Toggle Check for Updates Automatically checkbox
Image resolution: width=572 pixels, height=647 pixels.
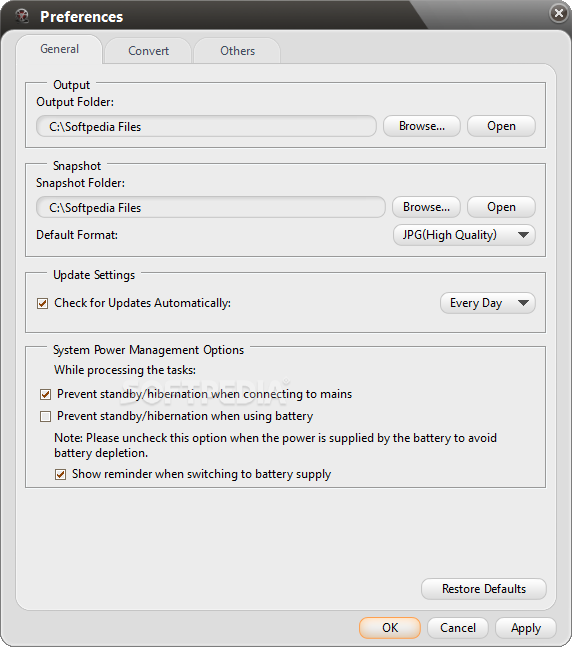(43, 304)
